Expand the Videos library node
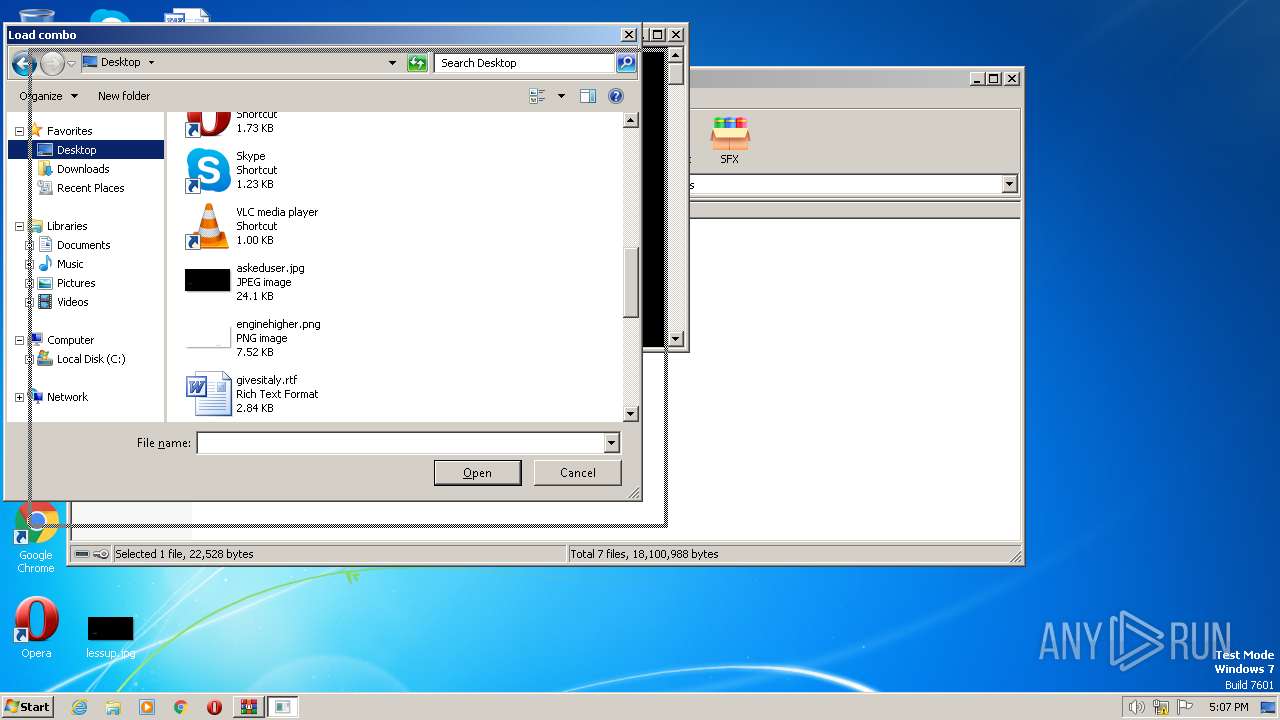The image size is (1280, 720). point(29,302)
